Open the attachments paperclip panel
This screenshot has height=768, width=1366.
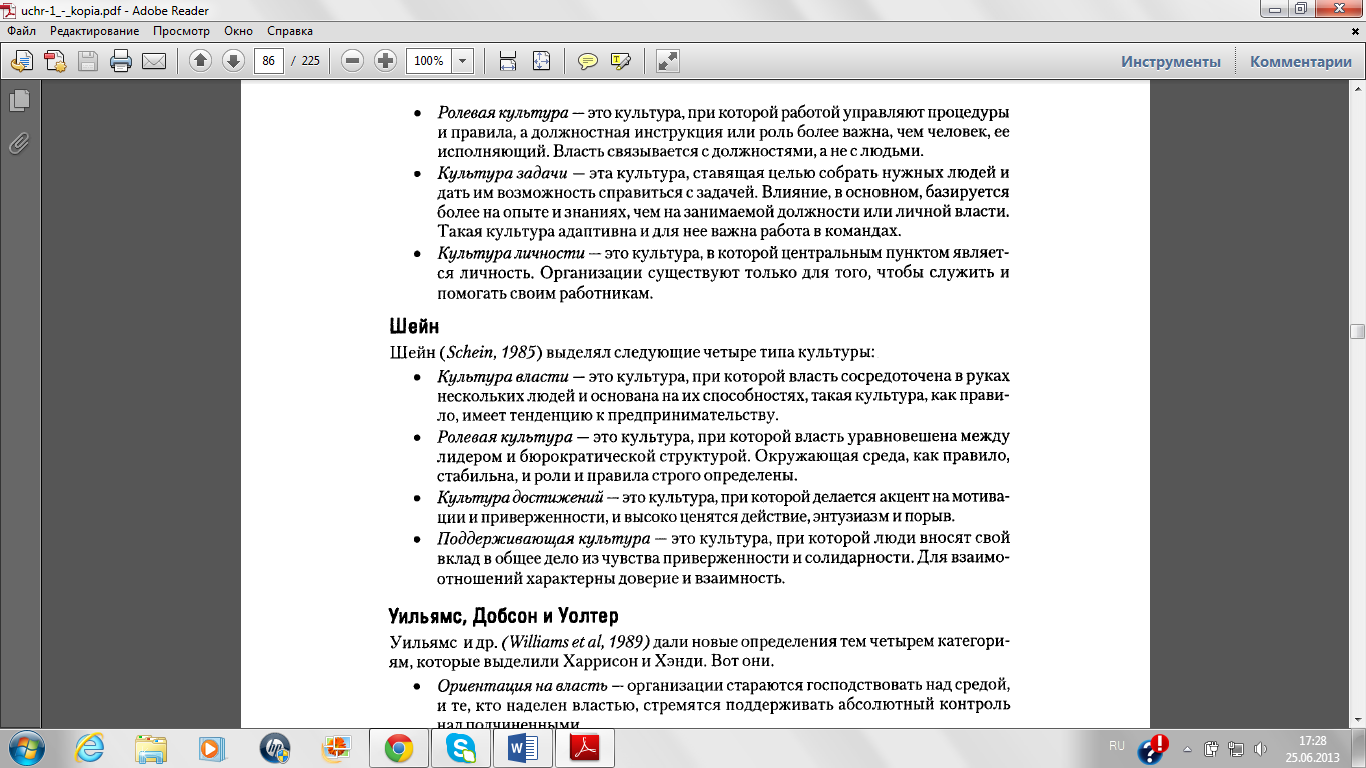point(19,144)
